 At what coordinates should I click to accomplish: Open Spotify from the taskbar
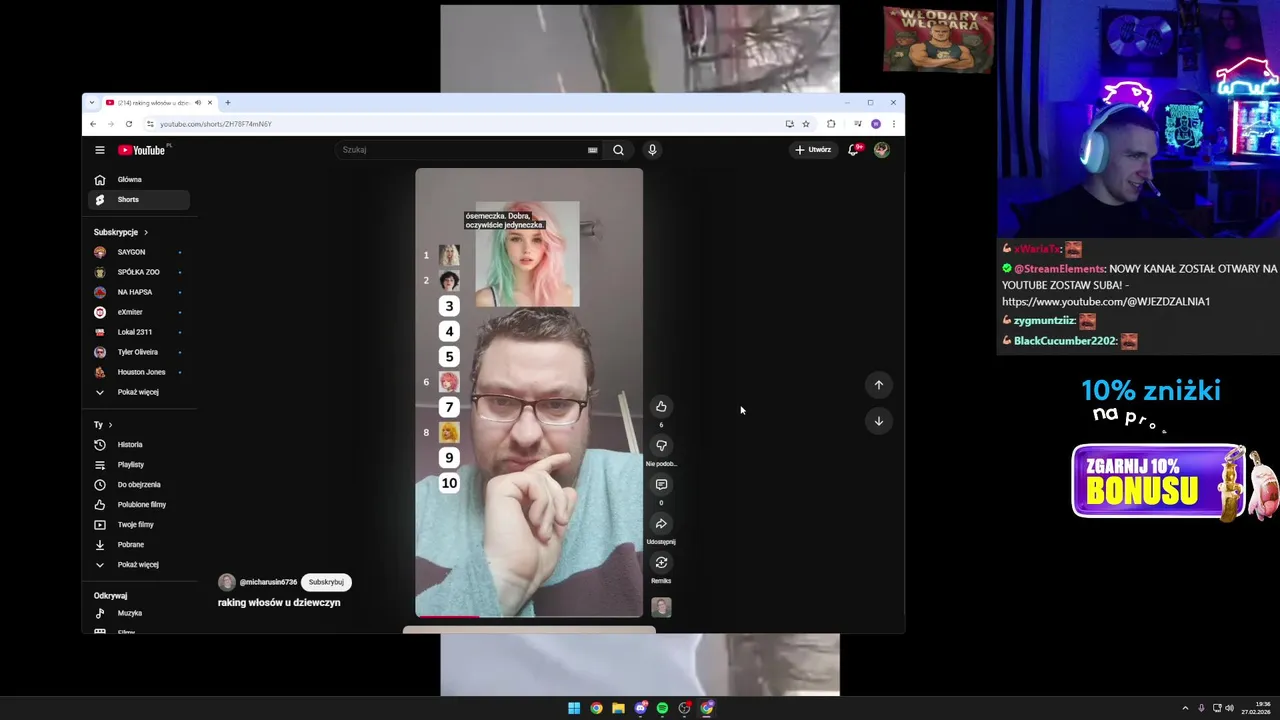pyautogui.click(x=662, y=708)
